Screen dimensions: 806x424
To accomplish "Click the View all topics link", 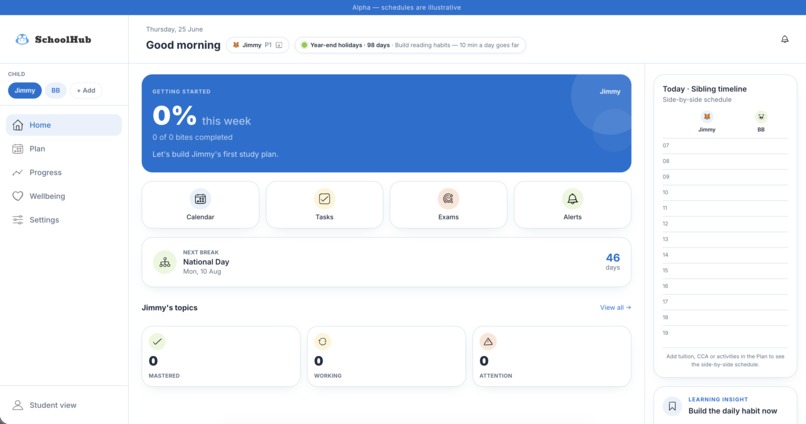I will click(x=615, y=307).
